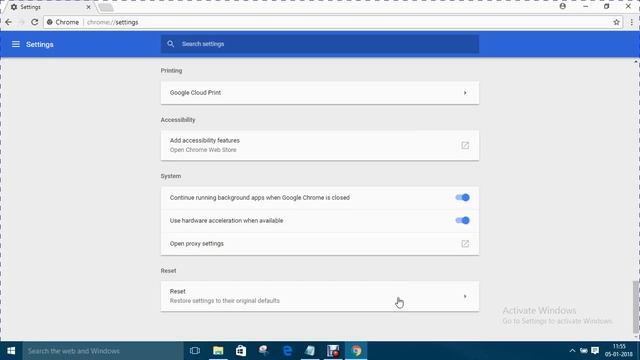Open the Windows Store taskbar icon
Image resolution: width=640 pixels, height=360 pixels.
click(x=241, y=351)
